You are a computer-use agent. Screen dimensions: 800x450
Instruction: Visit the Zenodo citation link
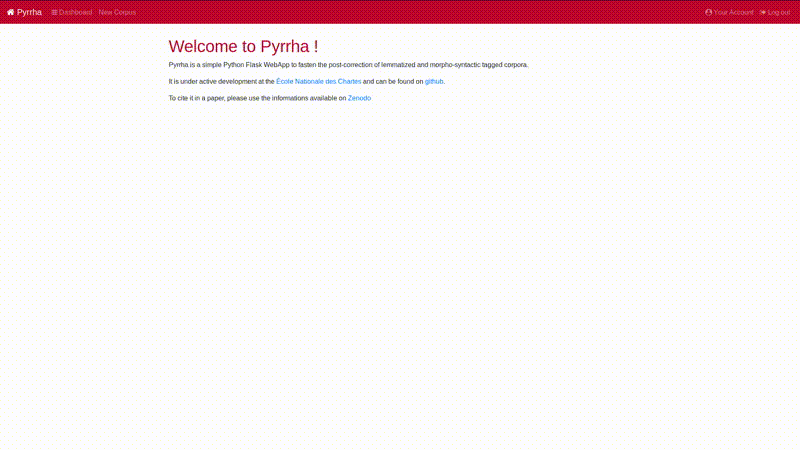359,98
